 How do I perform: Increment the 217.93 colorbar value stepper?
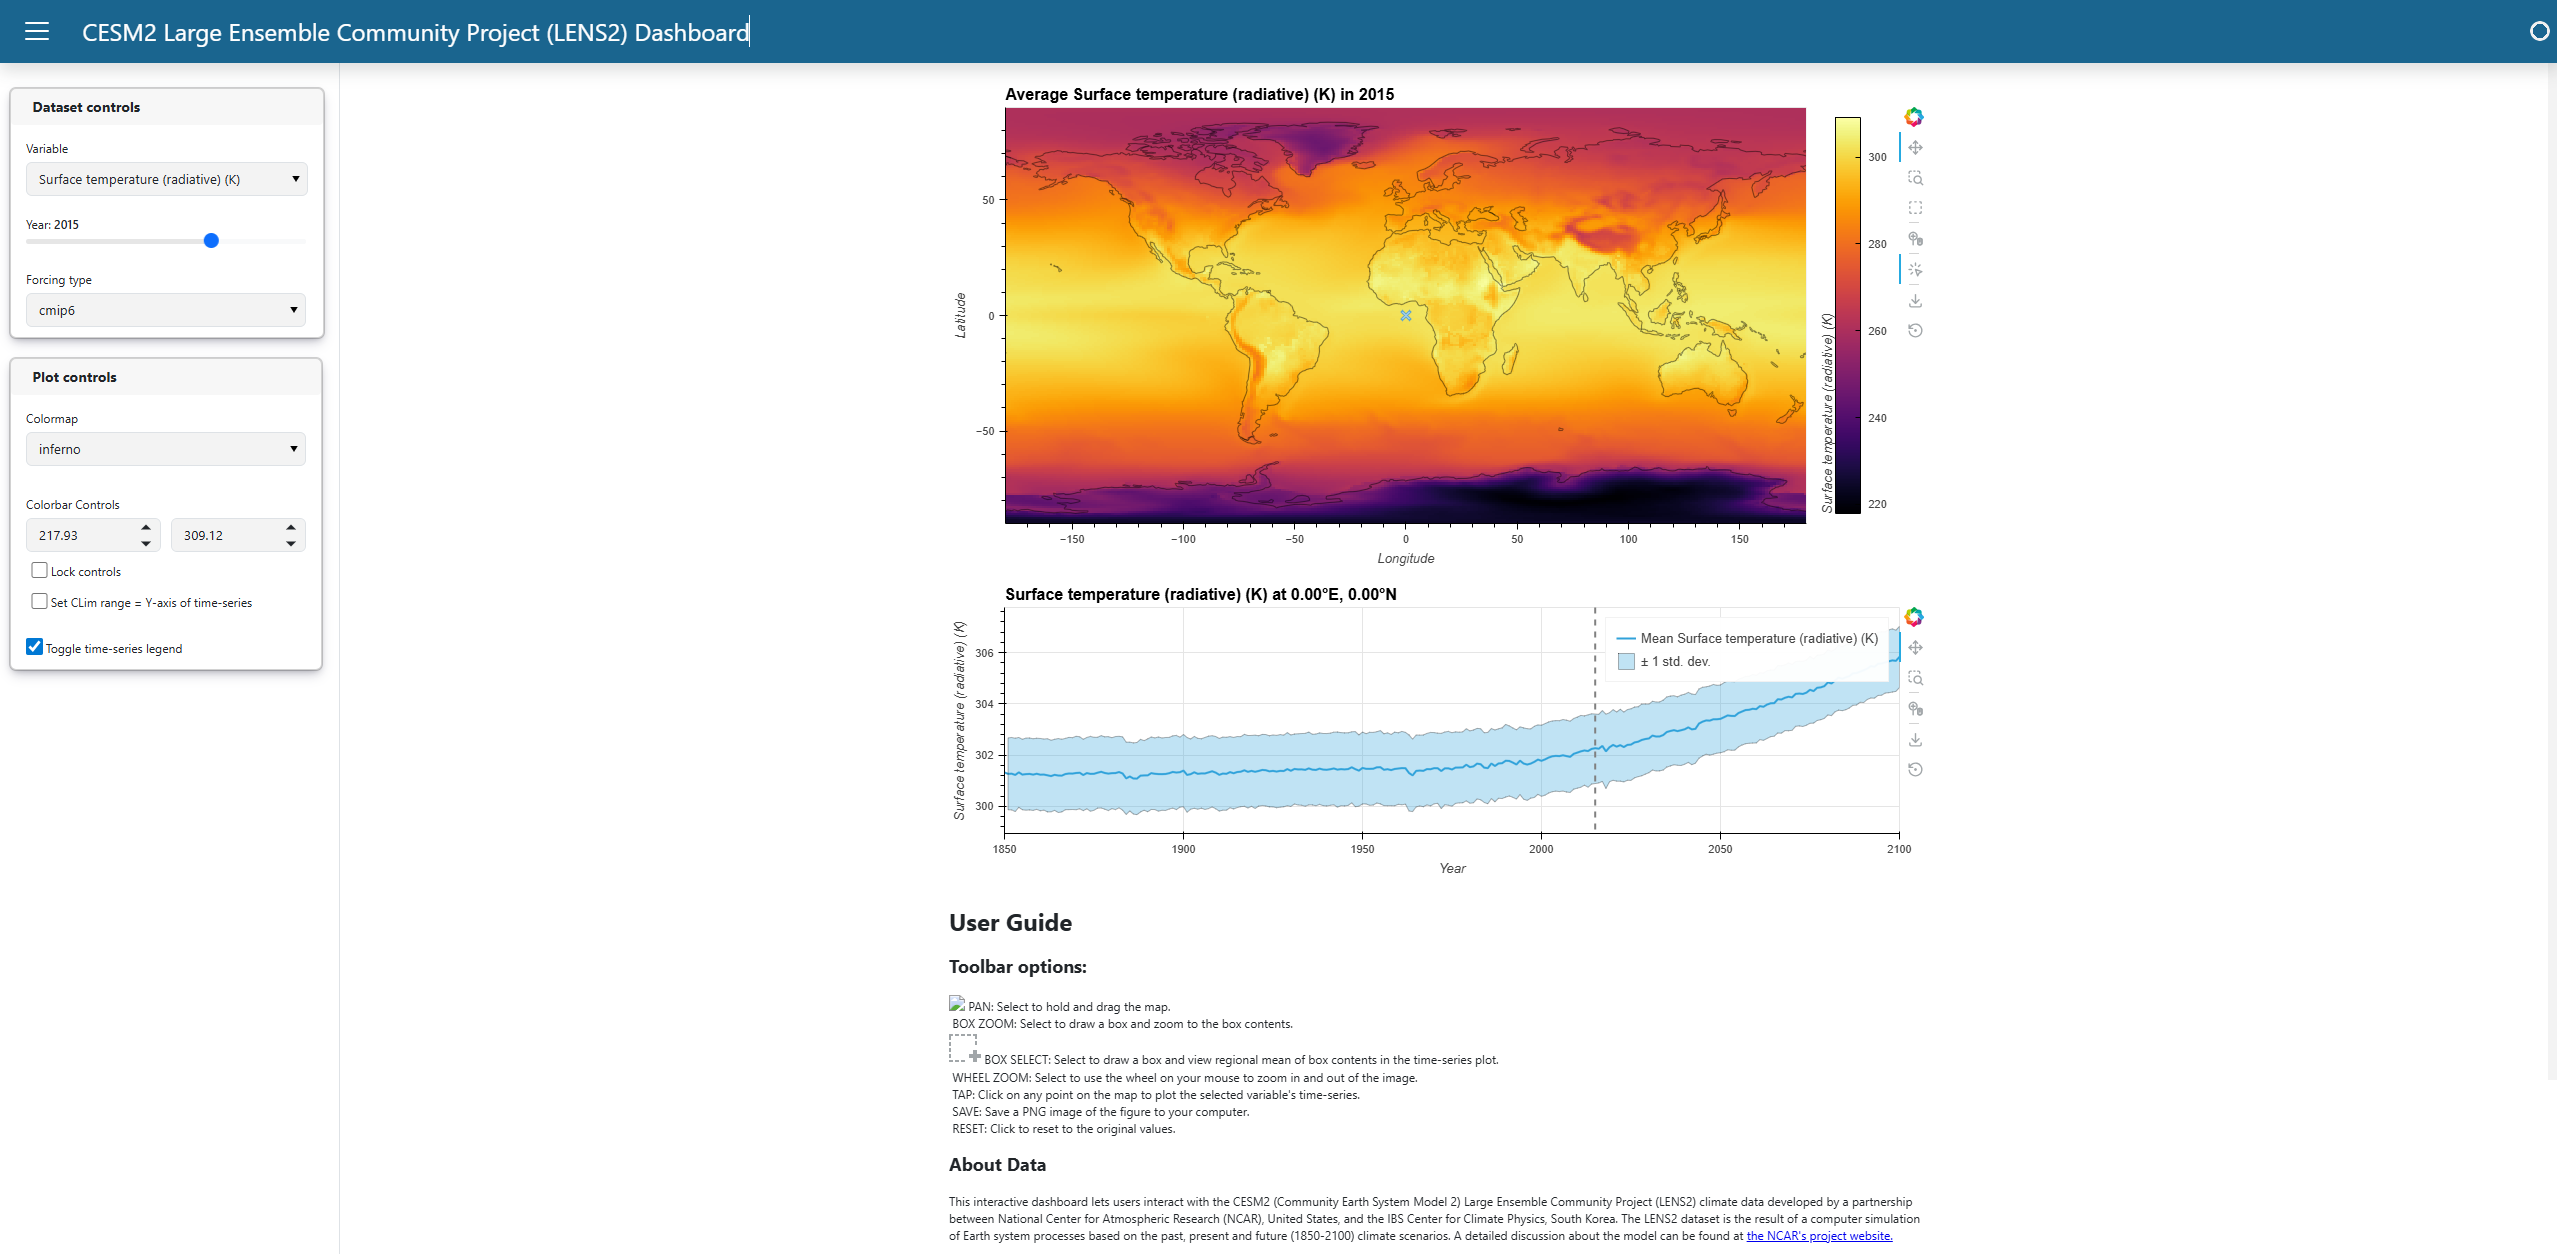[x=146, y=528]
